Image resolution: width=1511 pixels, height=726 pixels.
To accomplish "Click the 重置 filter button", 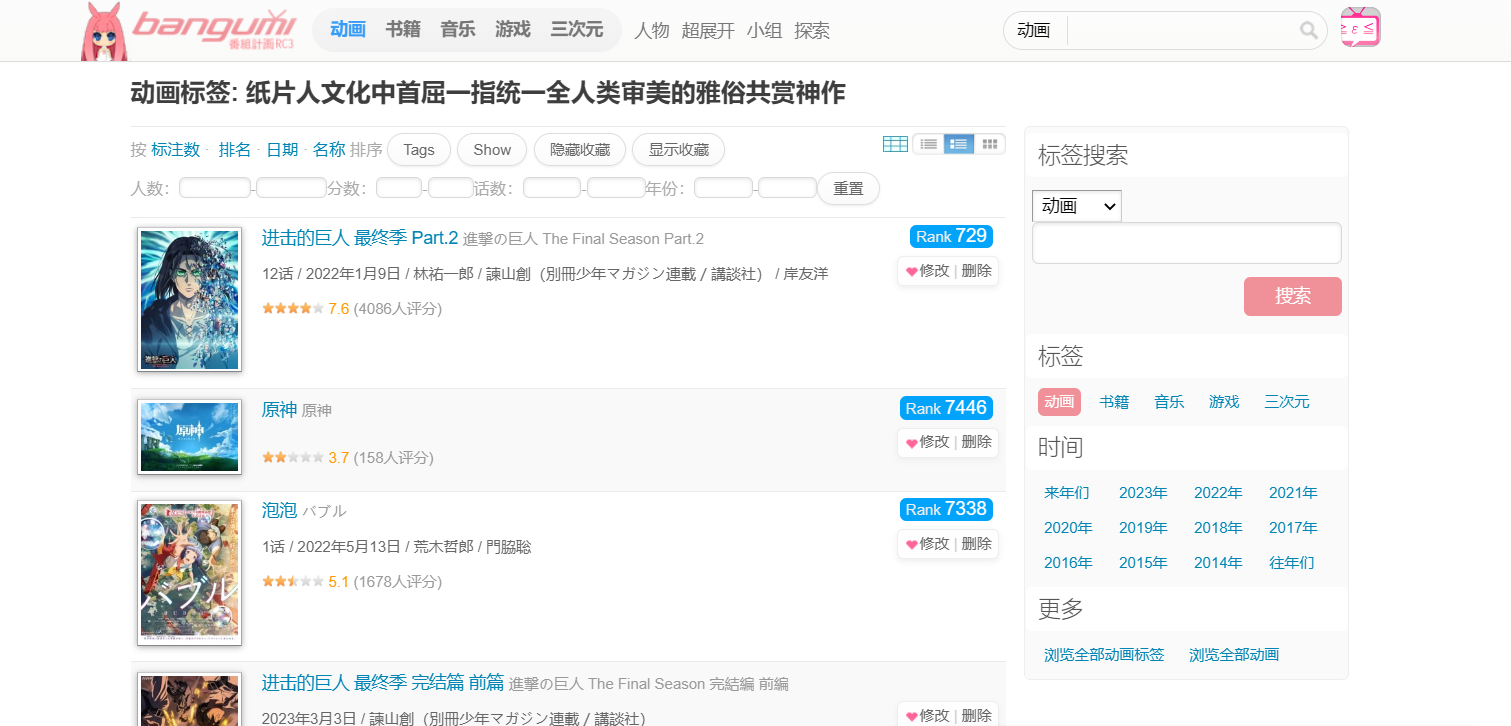I will point(848,189).
